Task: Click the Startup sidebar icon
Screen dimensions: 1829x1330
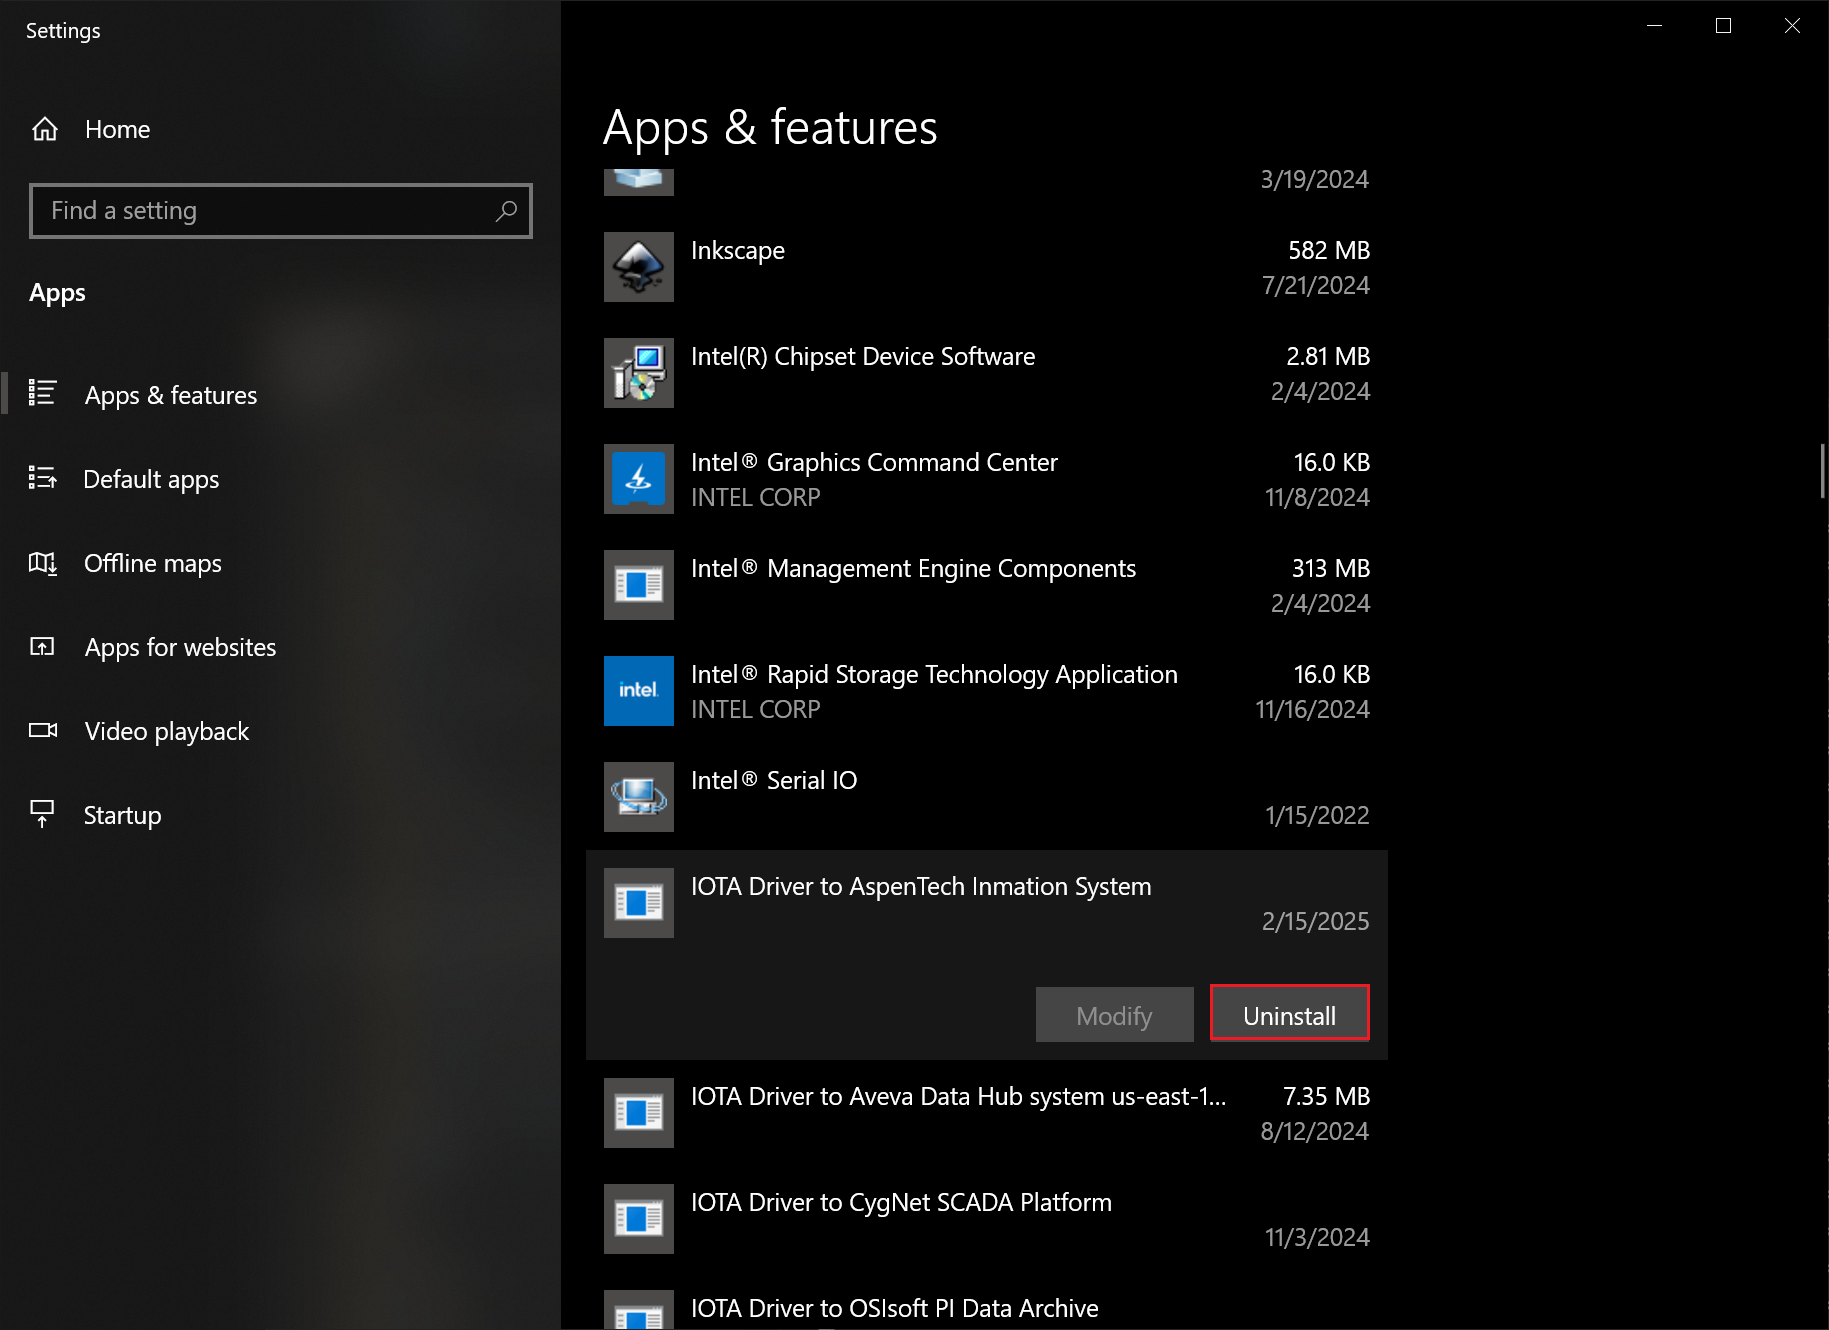Action: tap(42, 814)
